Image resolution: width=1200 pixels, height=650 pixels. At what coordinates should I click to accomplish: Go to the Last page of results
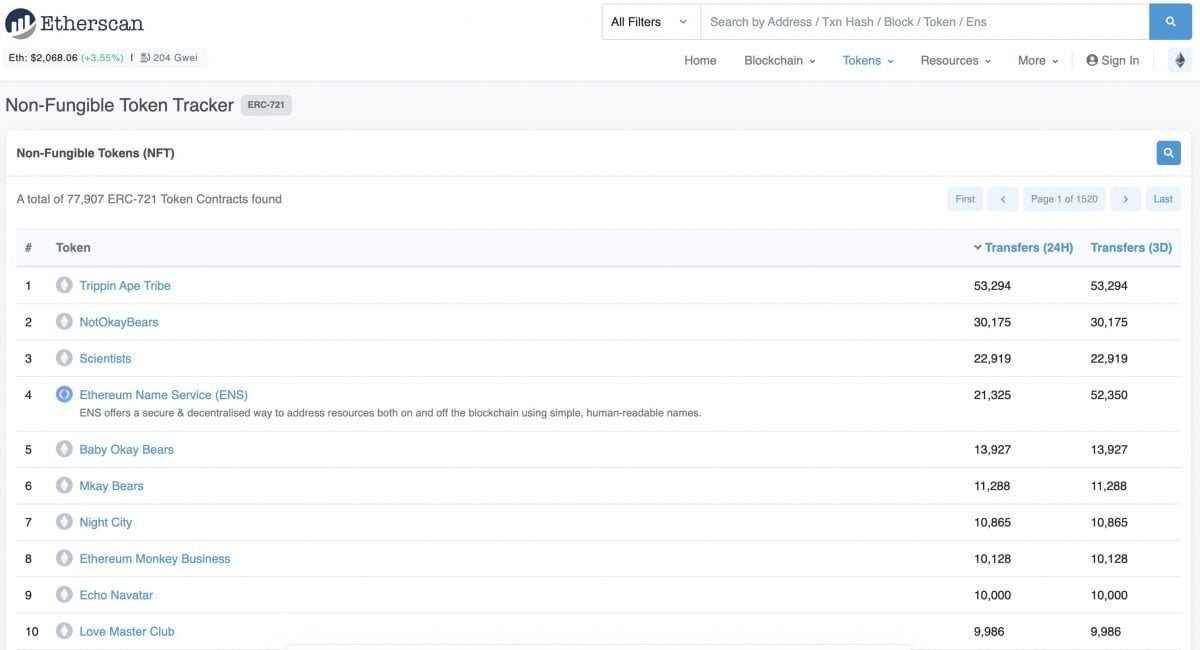[1163, 199]
